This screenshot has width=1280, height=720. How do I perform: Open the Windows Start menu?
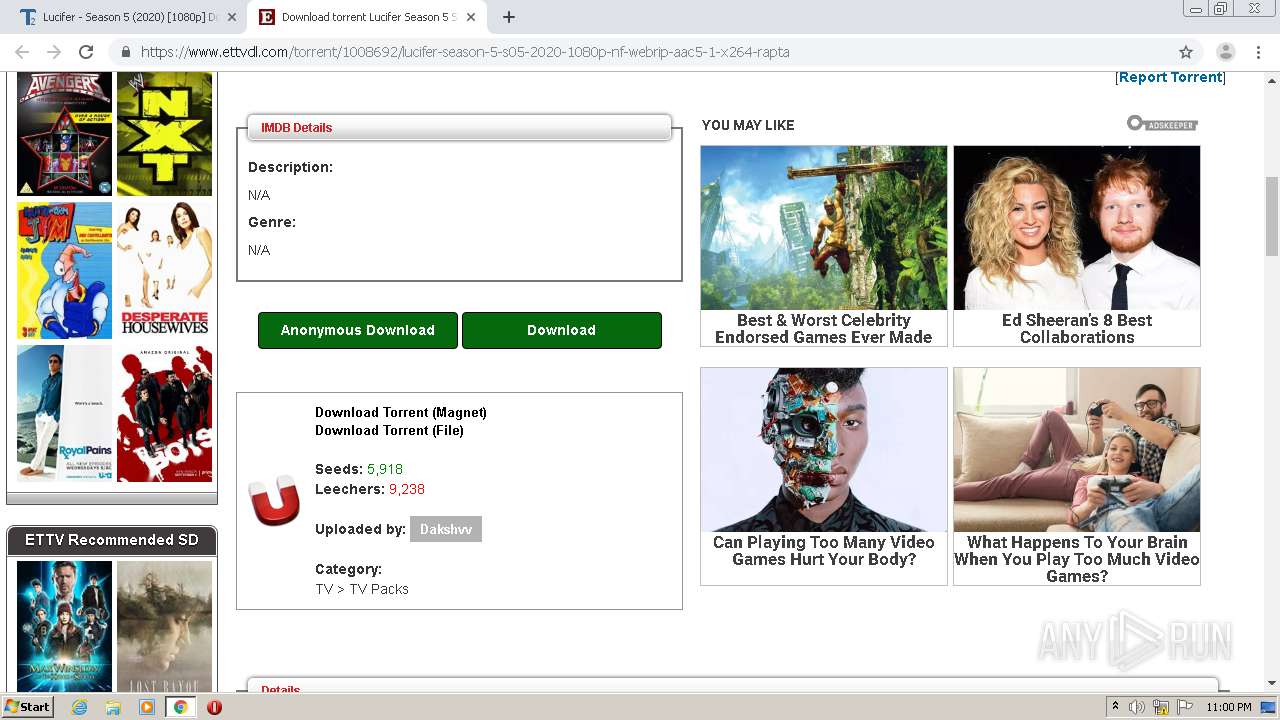tap(27, 707)
